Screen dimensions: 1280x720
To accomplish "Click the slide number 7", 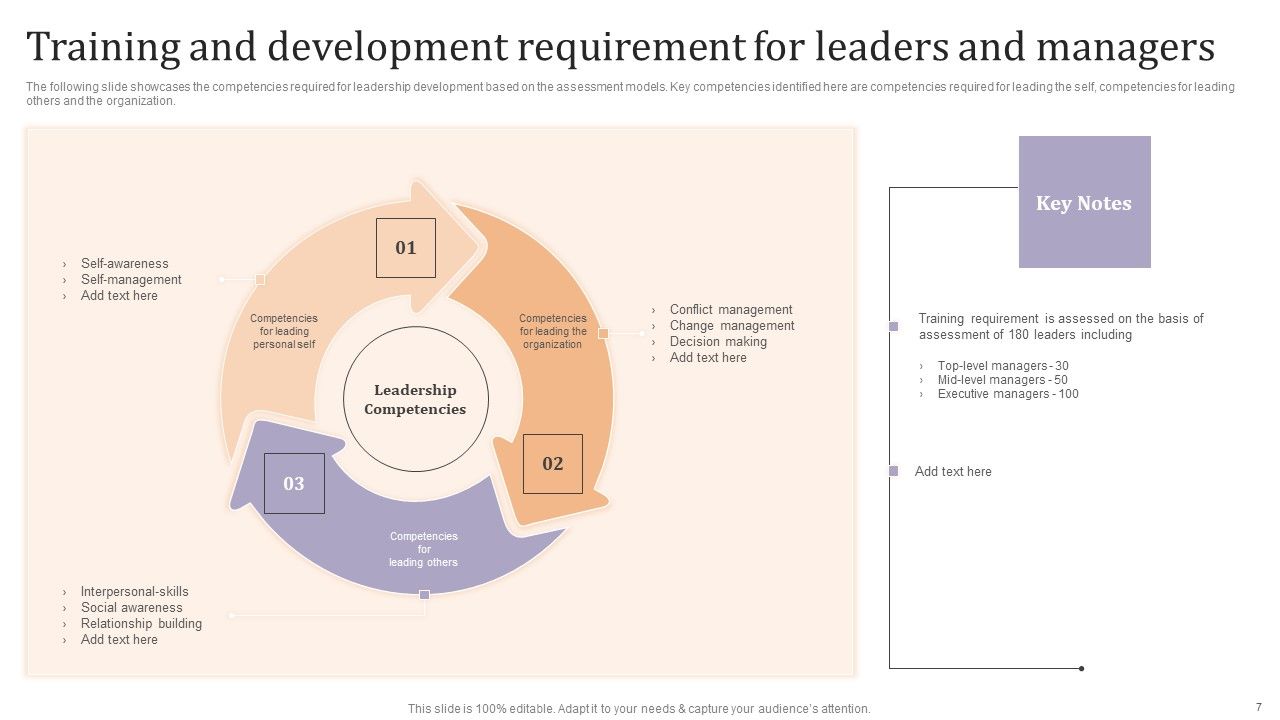I will click(1259, 706).
